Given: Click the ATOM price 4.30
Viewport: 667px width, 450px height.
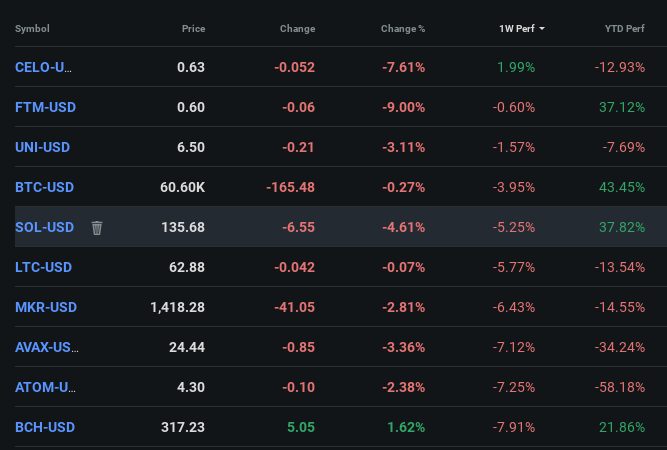Looking at the screenshot, I should click(x=191, y=387).
